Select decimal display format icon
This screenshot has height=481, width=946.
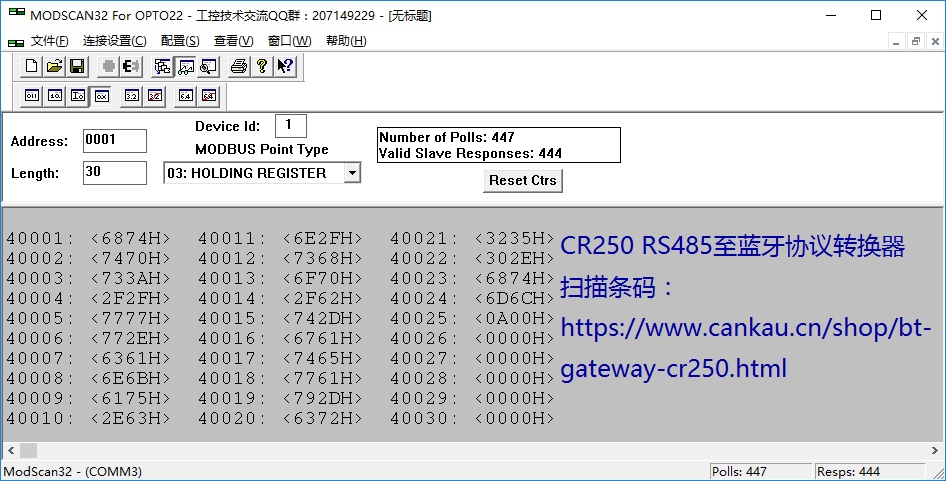click(55, 96)
